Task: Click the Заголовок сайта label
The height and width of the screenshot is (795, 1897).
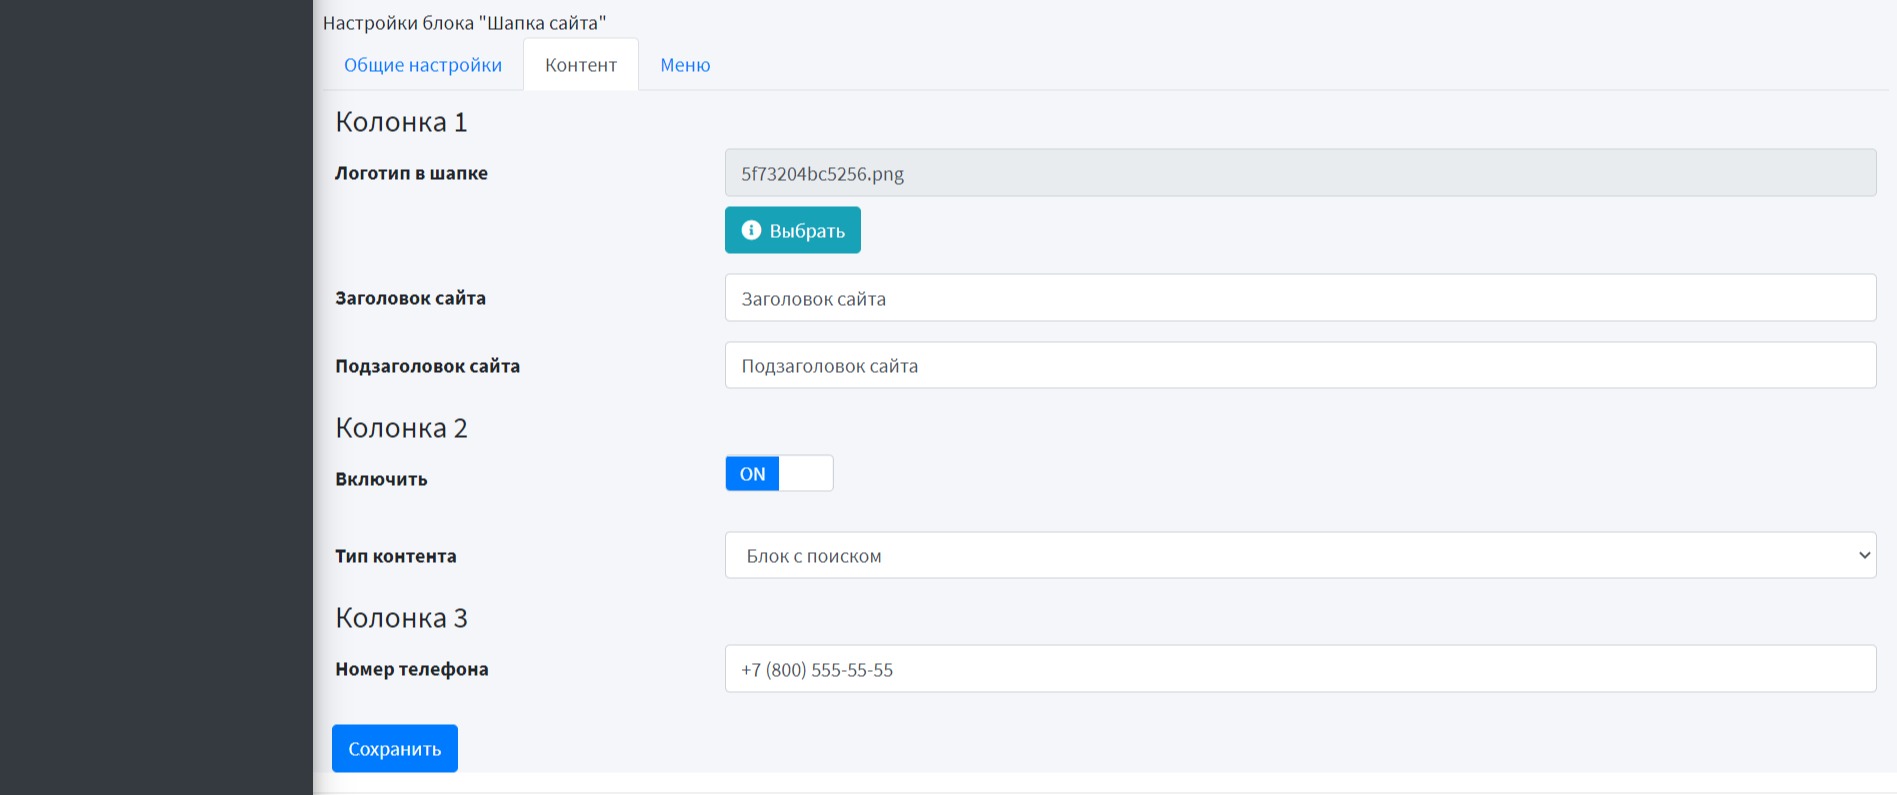Action: 410,298
